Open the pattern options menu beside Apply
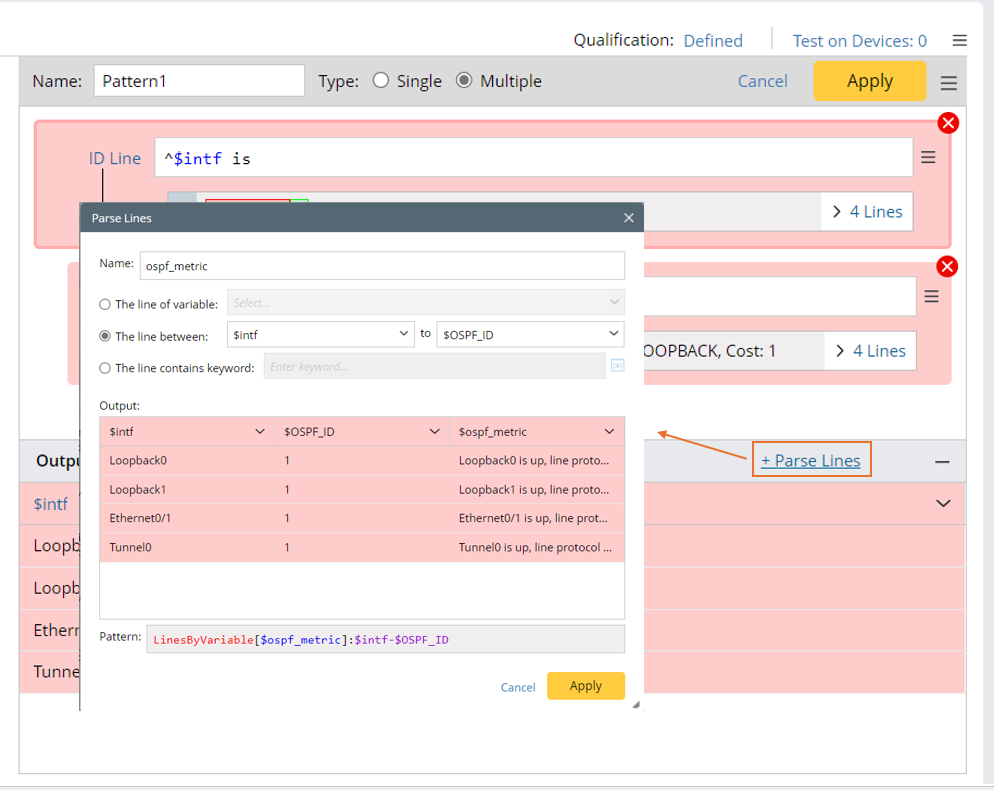Viewport: 994px width, 790px height. point(948,83)
